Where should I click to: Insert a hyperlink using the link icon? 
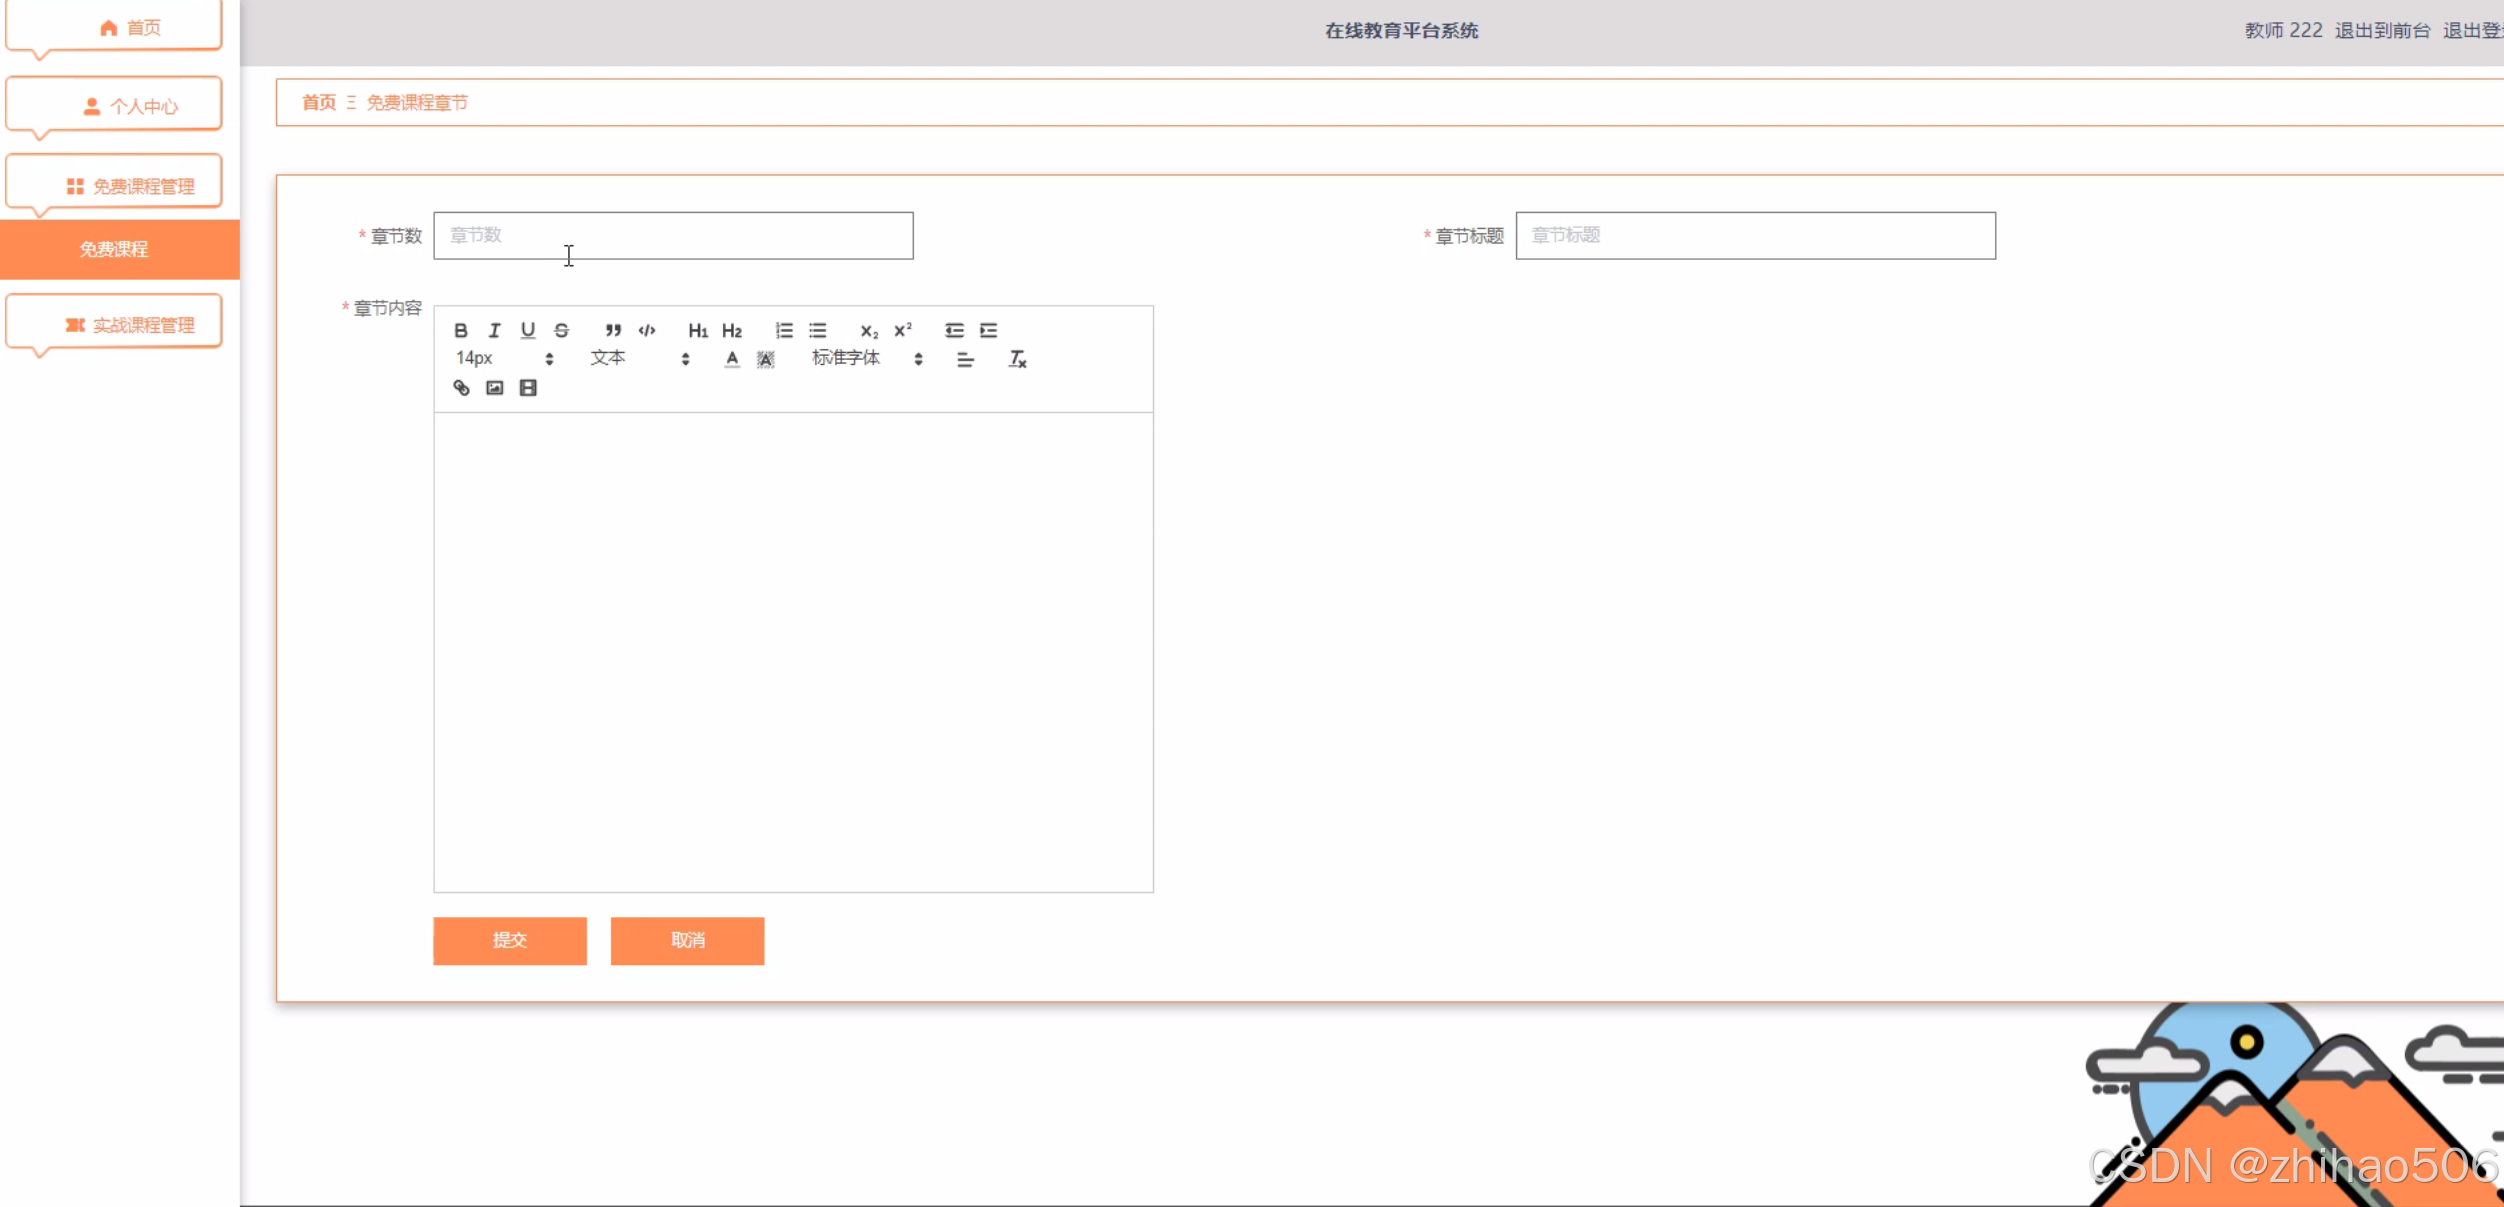[x=461, y=388]
